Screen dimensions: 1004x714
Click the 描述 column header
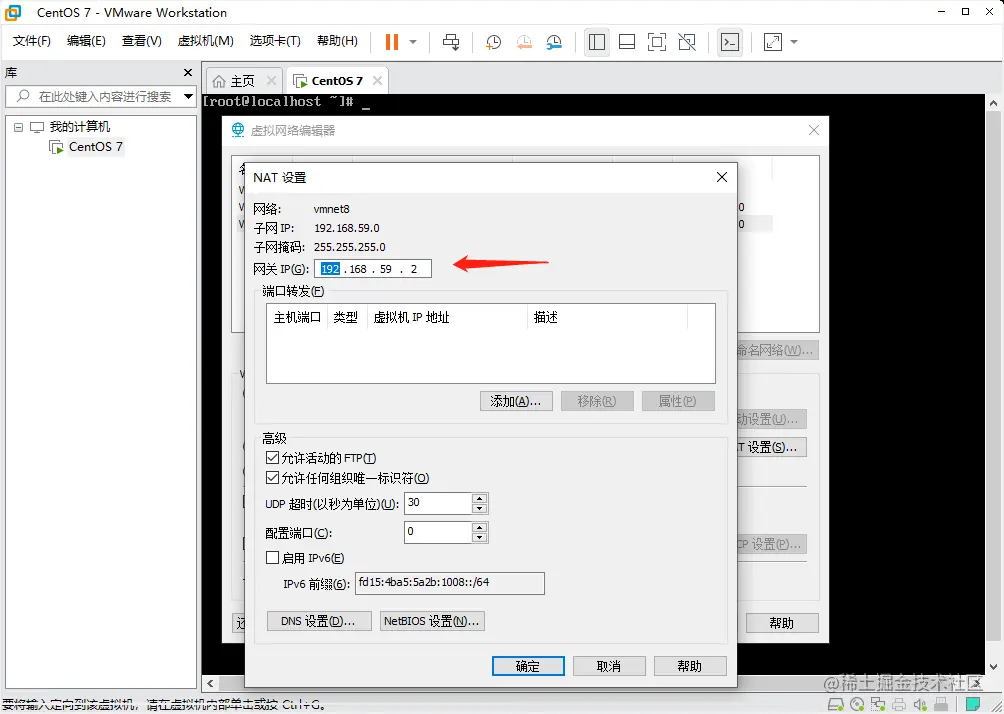[x=607, y=318]
